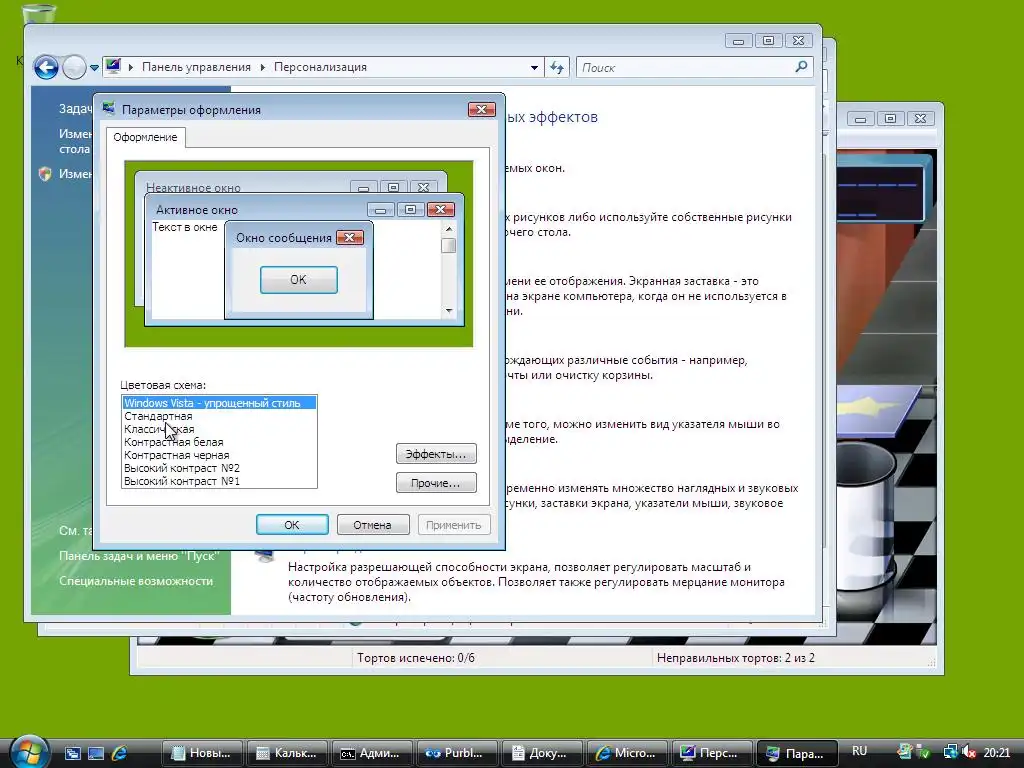Image resolution: width=1024 pixels, height=768 pixels.
Task: Click the network tray icon
Action: 951,752
